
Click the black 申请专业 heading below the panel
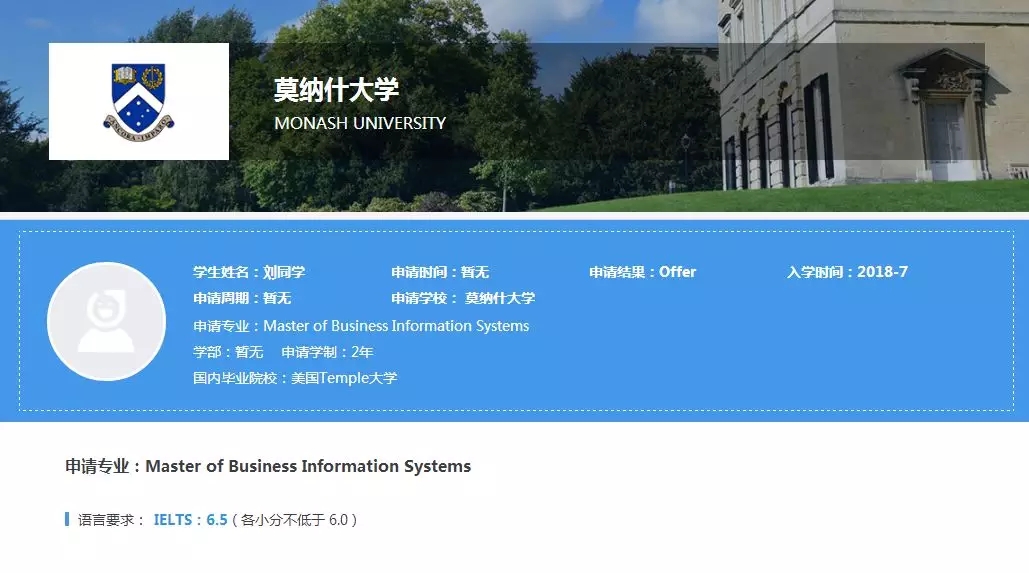pos(268,467)
